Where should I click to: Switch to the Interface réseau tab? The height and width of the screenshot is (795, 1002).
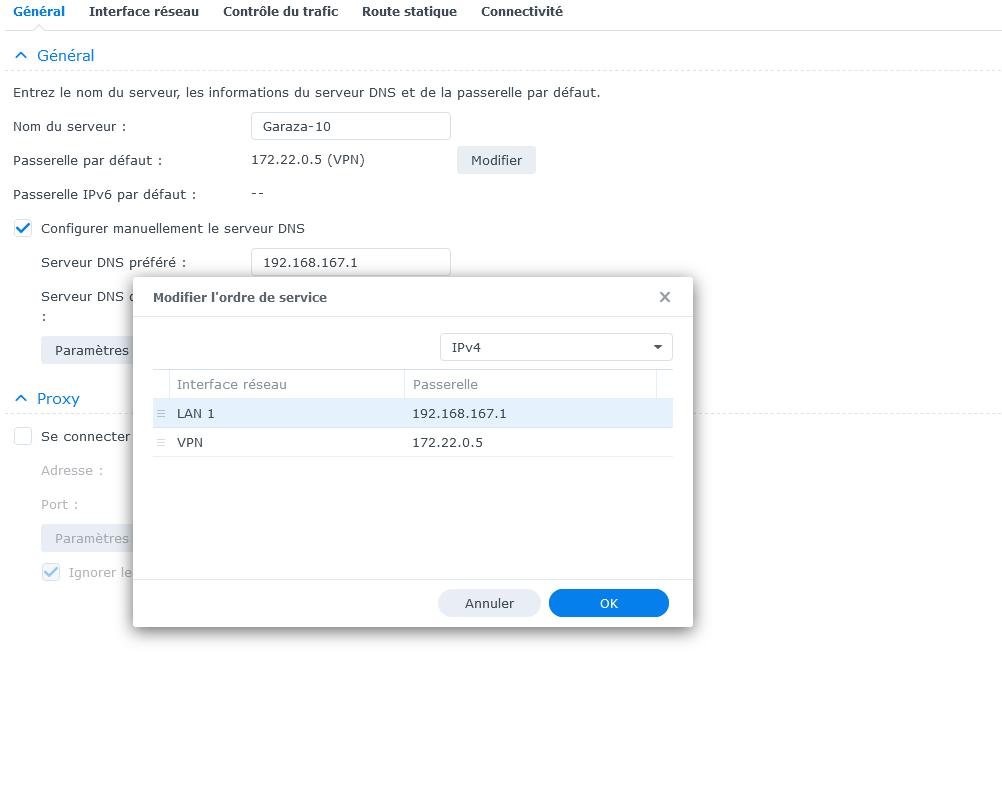[144, 12]
